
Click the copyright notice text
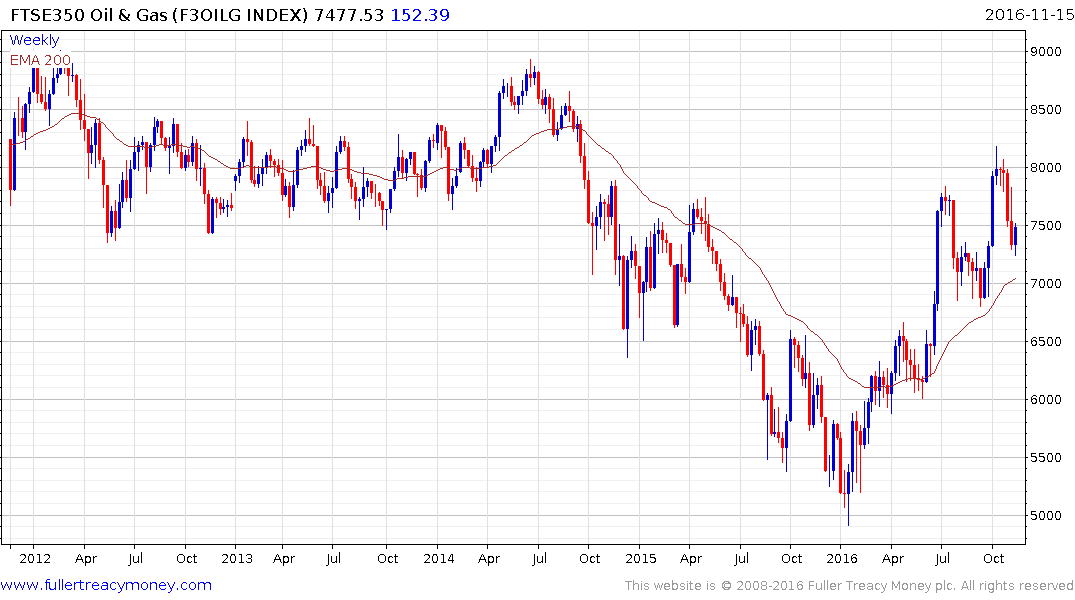(849, 586)
